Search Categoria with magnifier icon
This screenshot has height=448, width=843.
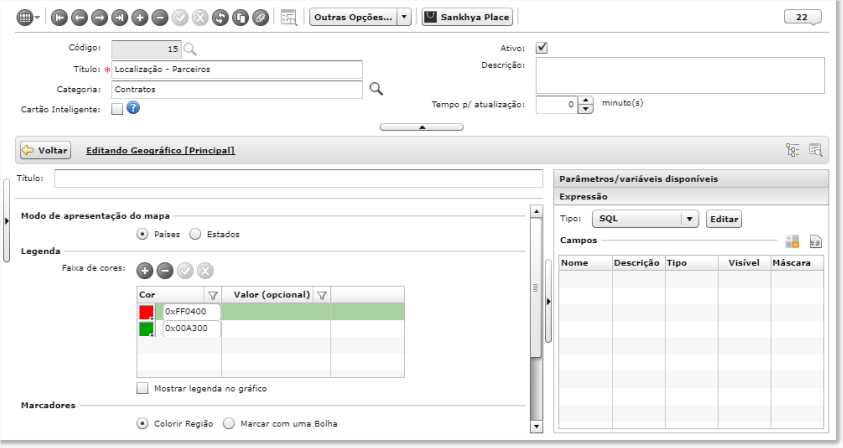pos(376,89)
